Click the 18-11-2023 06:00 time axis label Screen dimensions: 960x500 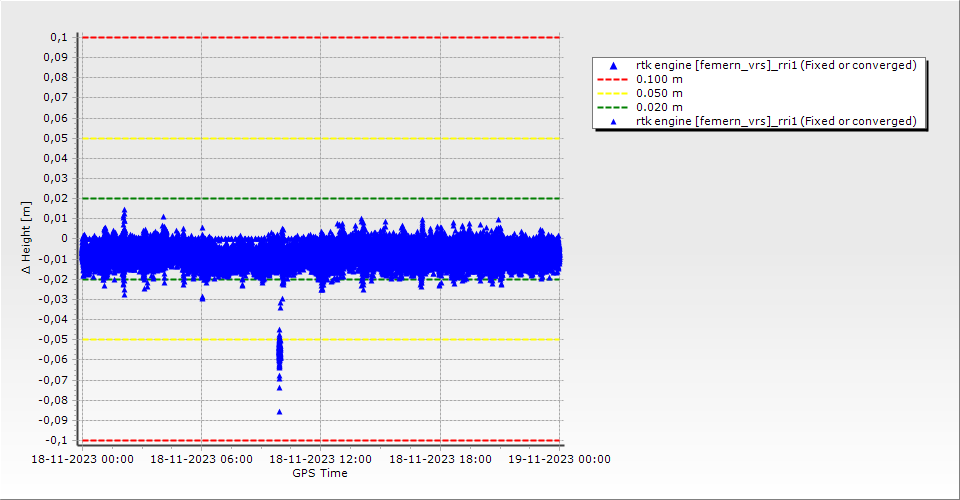[x=201, y=460]
